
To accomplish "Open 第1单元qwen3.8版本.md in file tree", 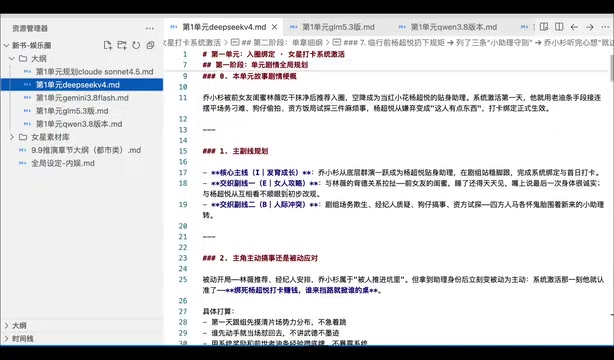I will 79,124.
